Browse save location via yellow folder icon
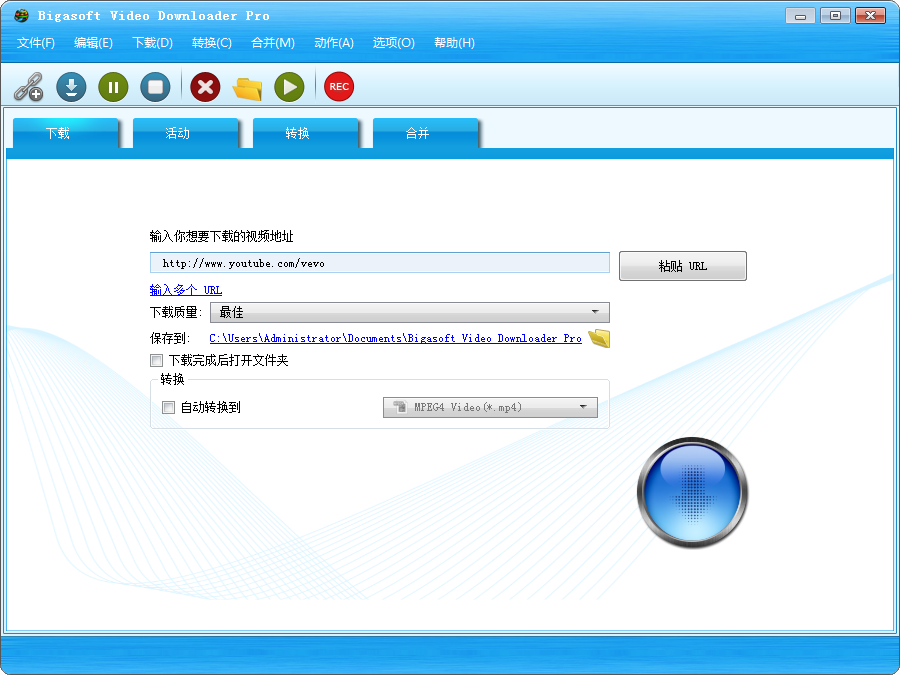This screenshot has height=675, width=900. tap(599, 338)
